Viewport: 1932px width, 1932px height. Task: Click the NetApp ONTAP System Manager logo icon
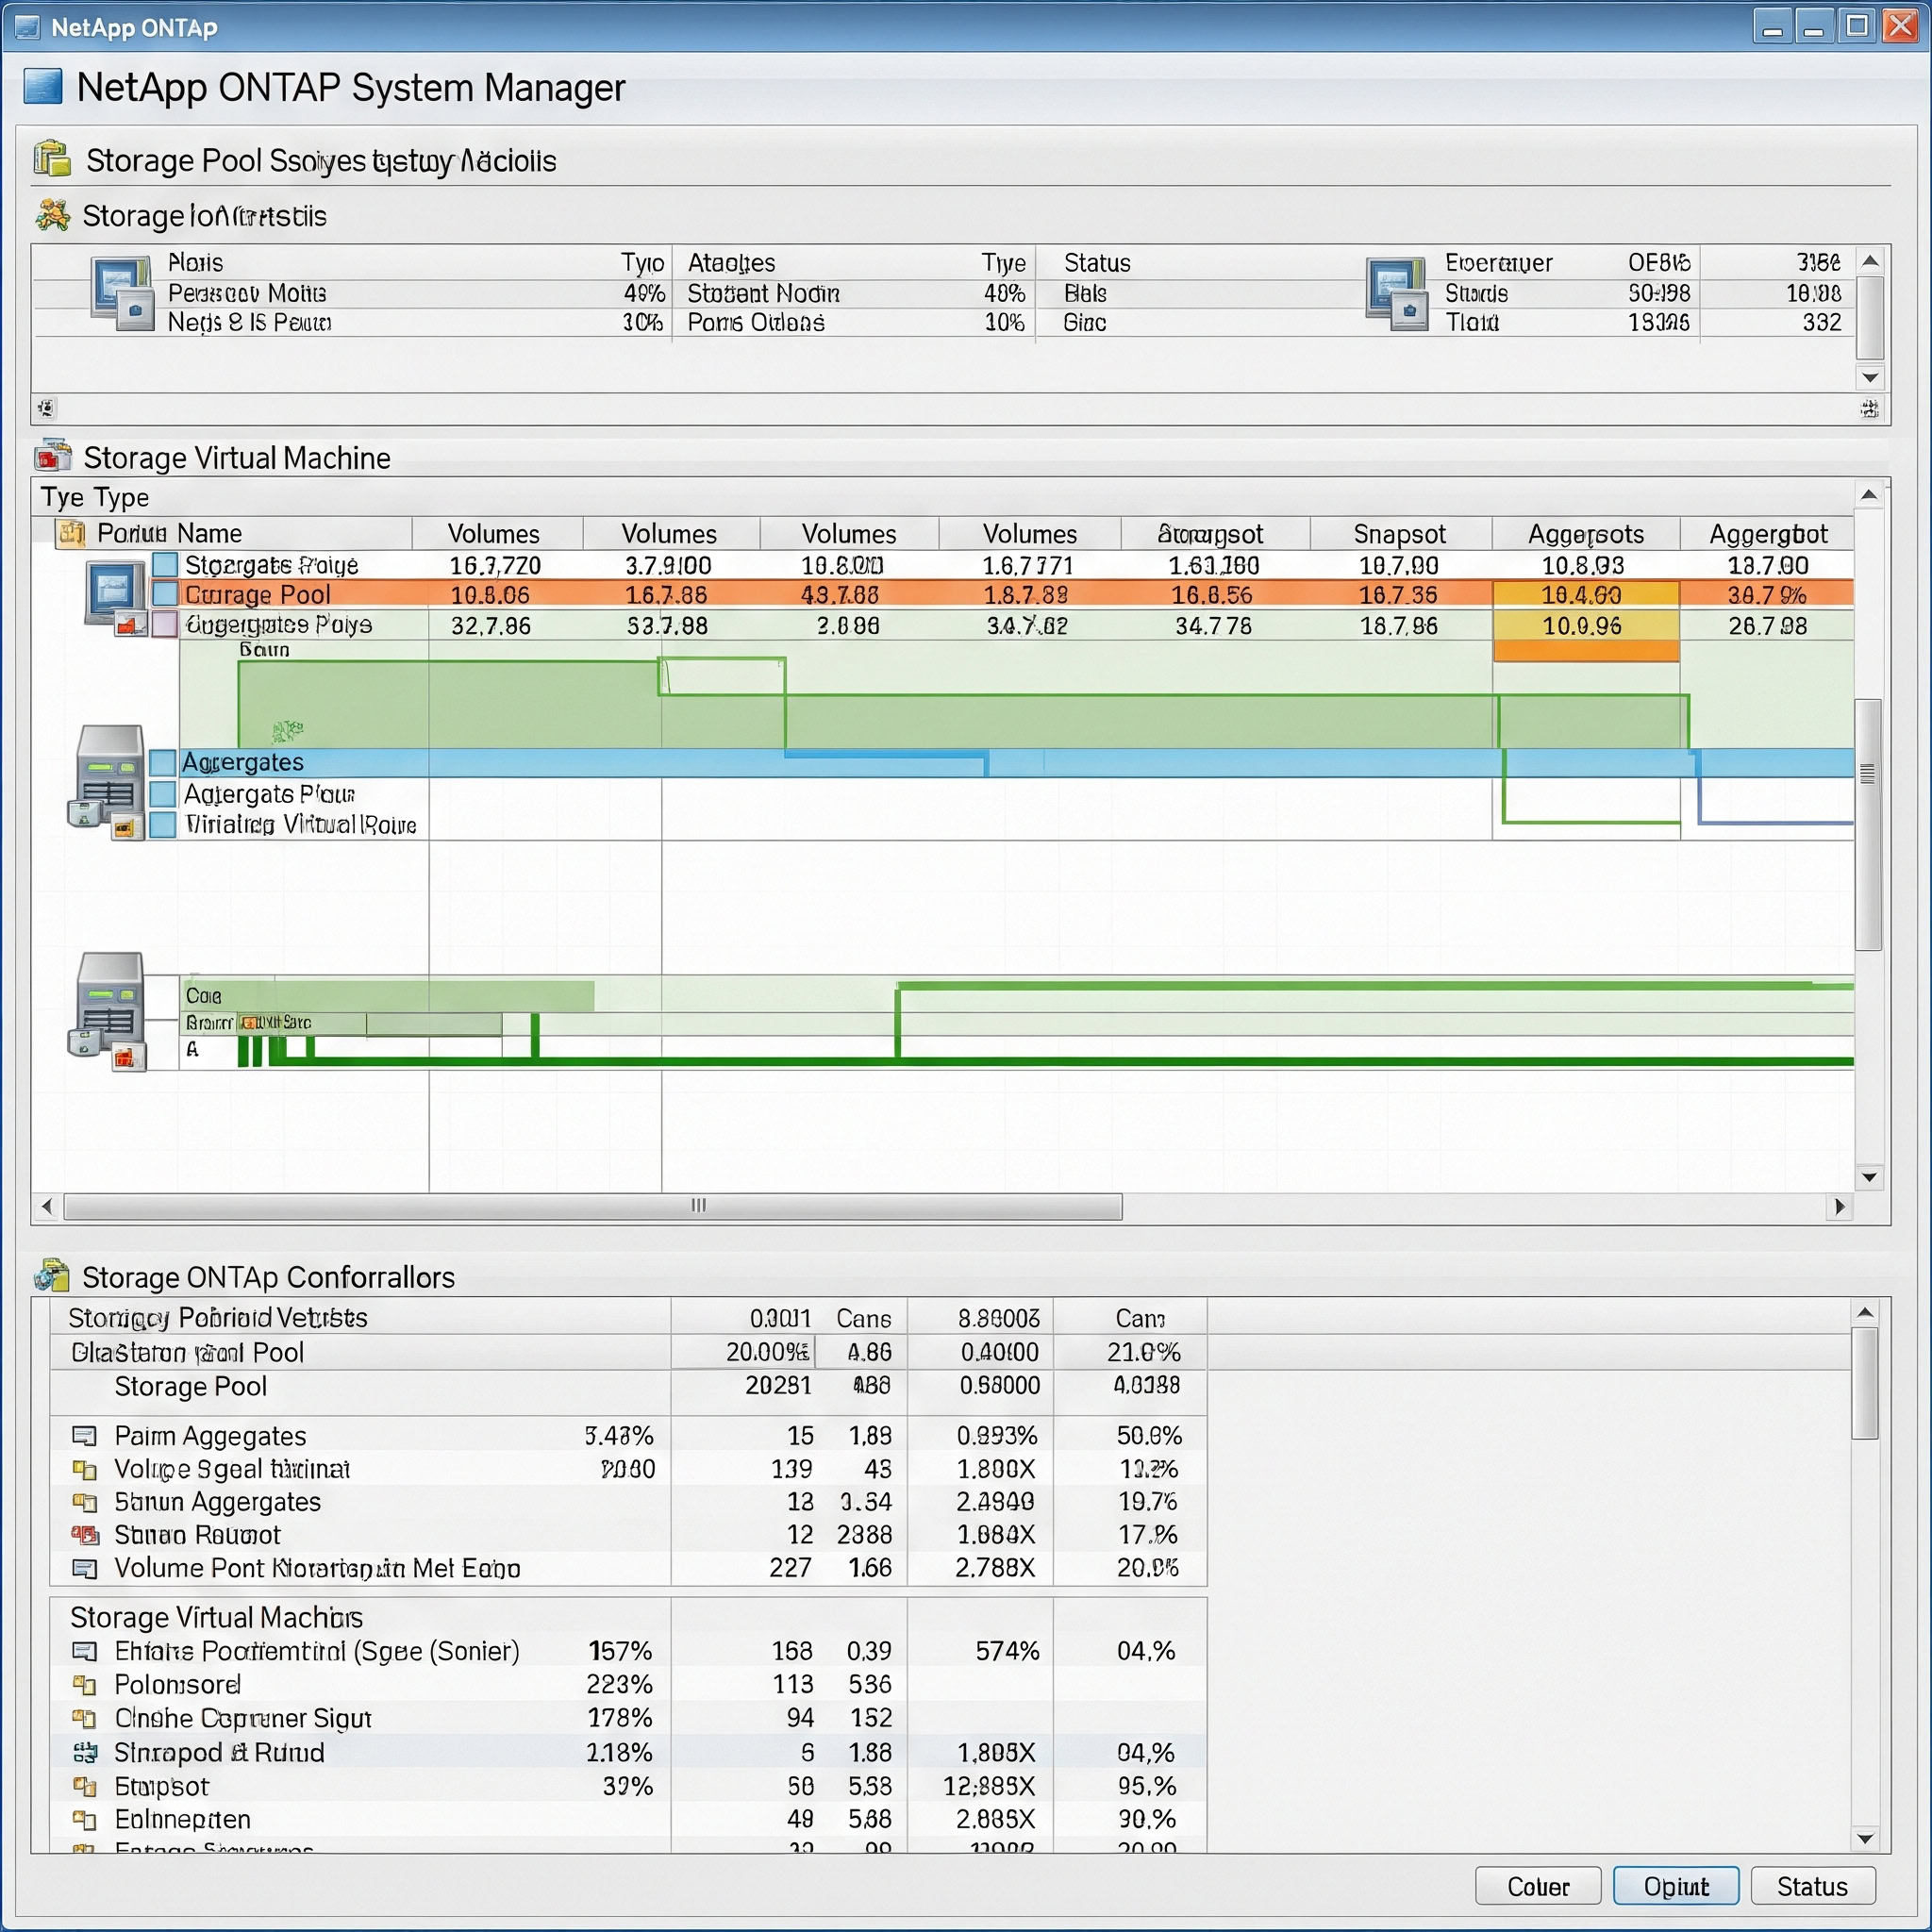click(43, 87)
